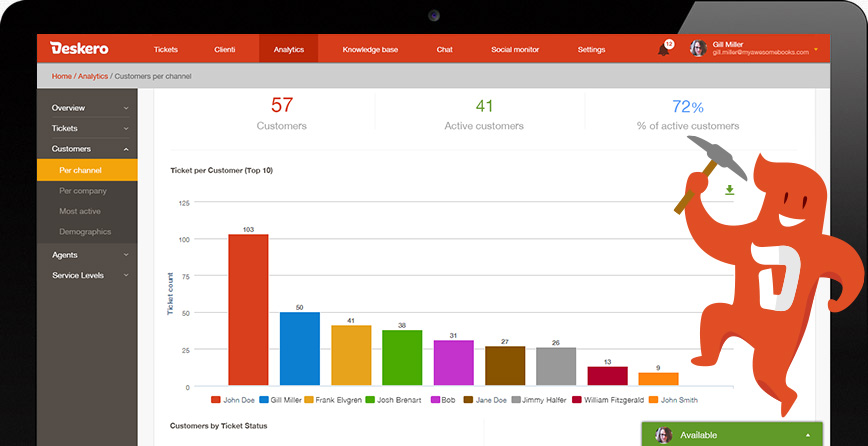868x446 pixels.
Task: Toggle Bob legend entry
Action: tap(443, 400)
